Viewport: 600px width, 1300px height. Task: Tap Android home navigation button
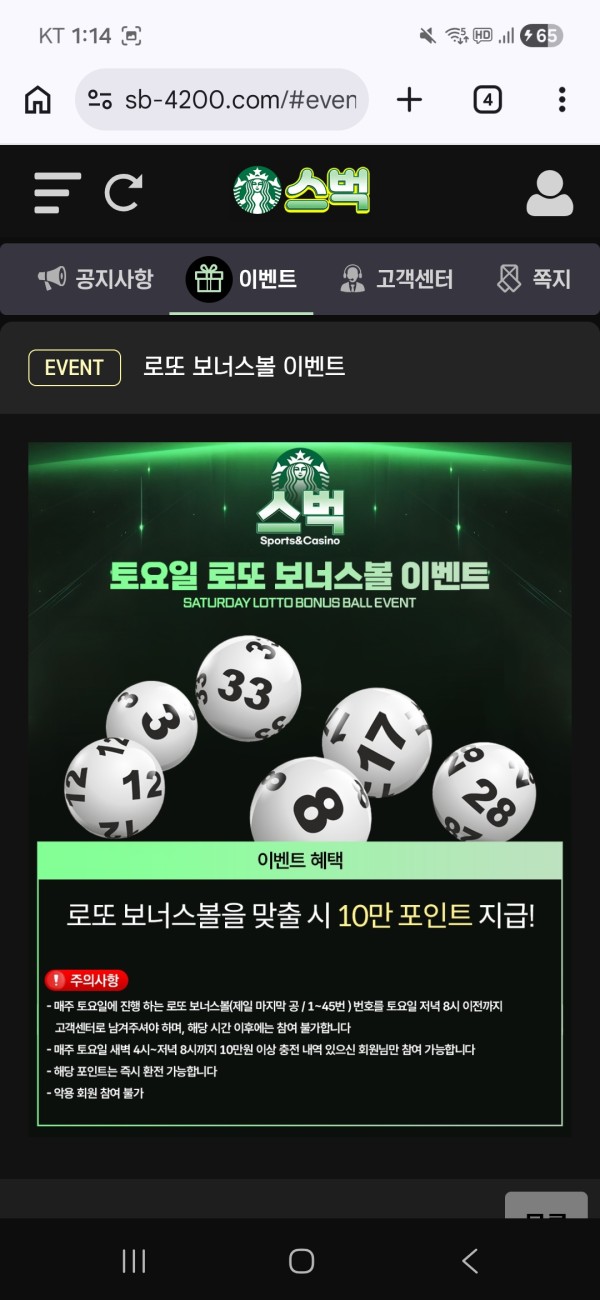tap(301, 1261)
